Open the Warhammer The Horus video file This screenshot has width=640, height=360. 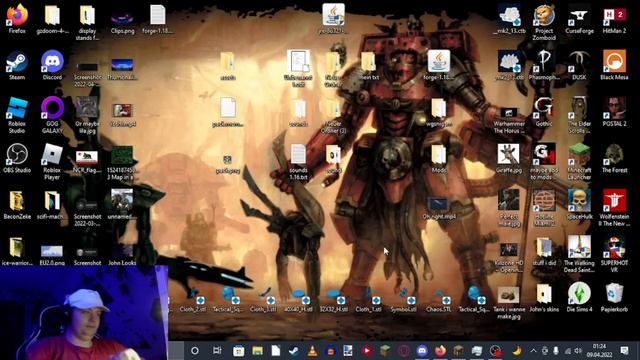pos(509,119)
